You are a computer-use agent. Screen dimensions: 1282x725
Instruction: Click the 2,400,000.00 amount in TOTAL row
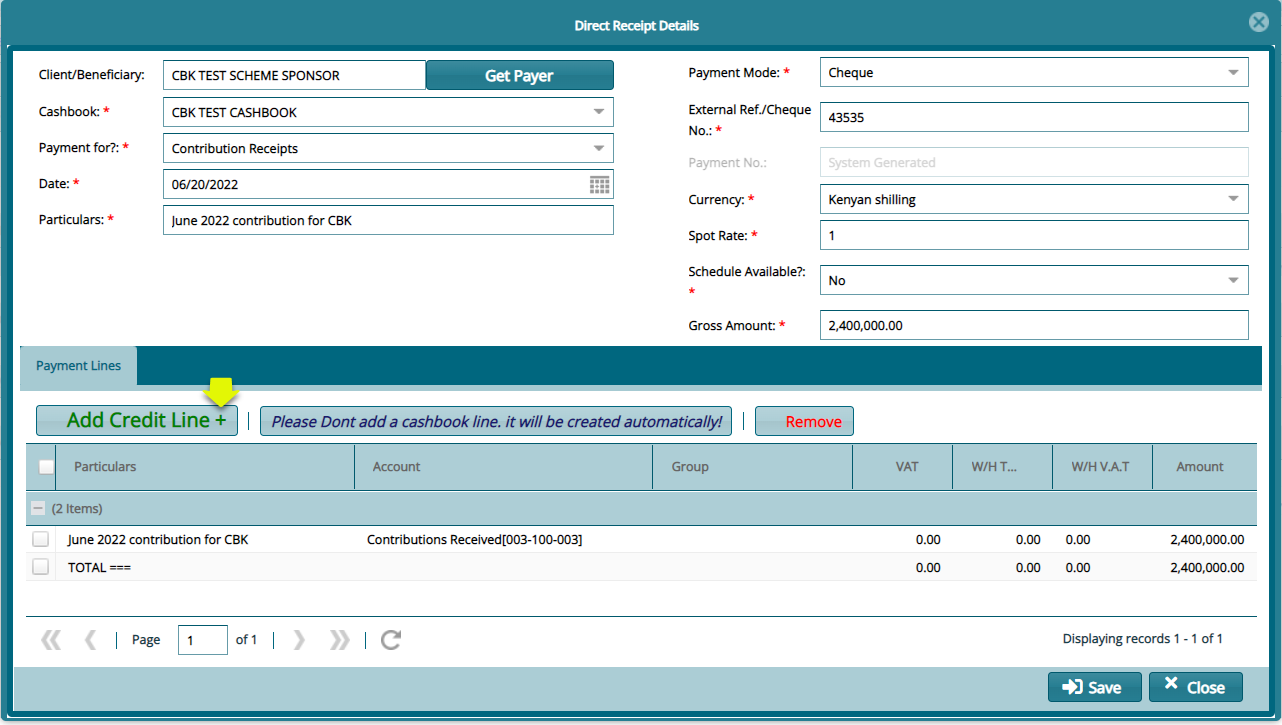tap(1207, 567)
